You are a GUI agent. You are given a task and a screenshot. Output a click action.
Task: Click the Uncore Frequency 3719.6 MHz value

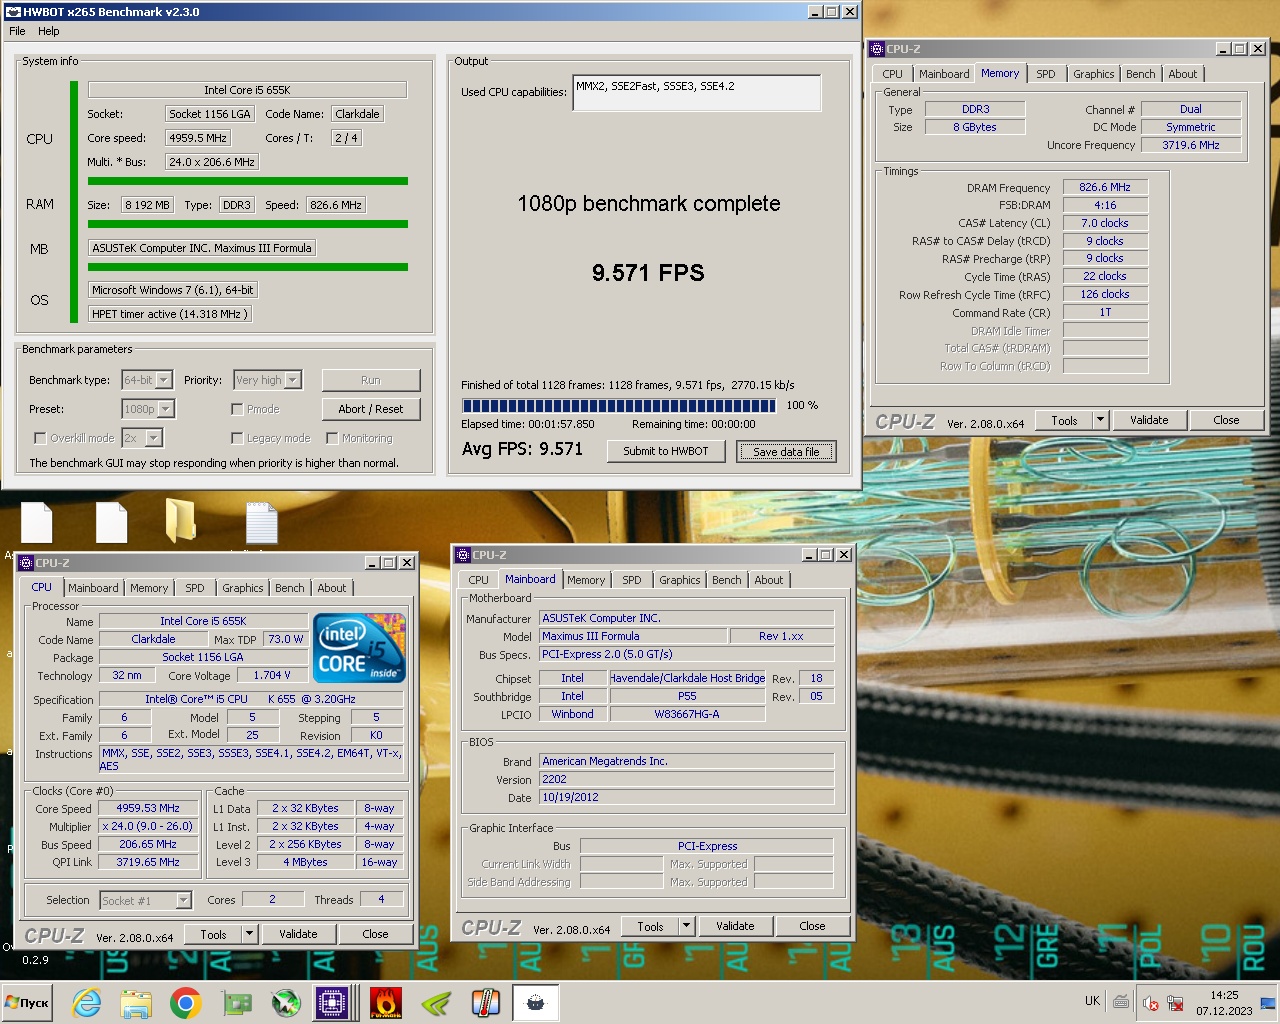click(1190, 145)
